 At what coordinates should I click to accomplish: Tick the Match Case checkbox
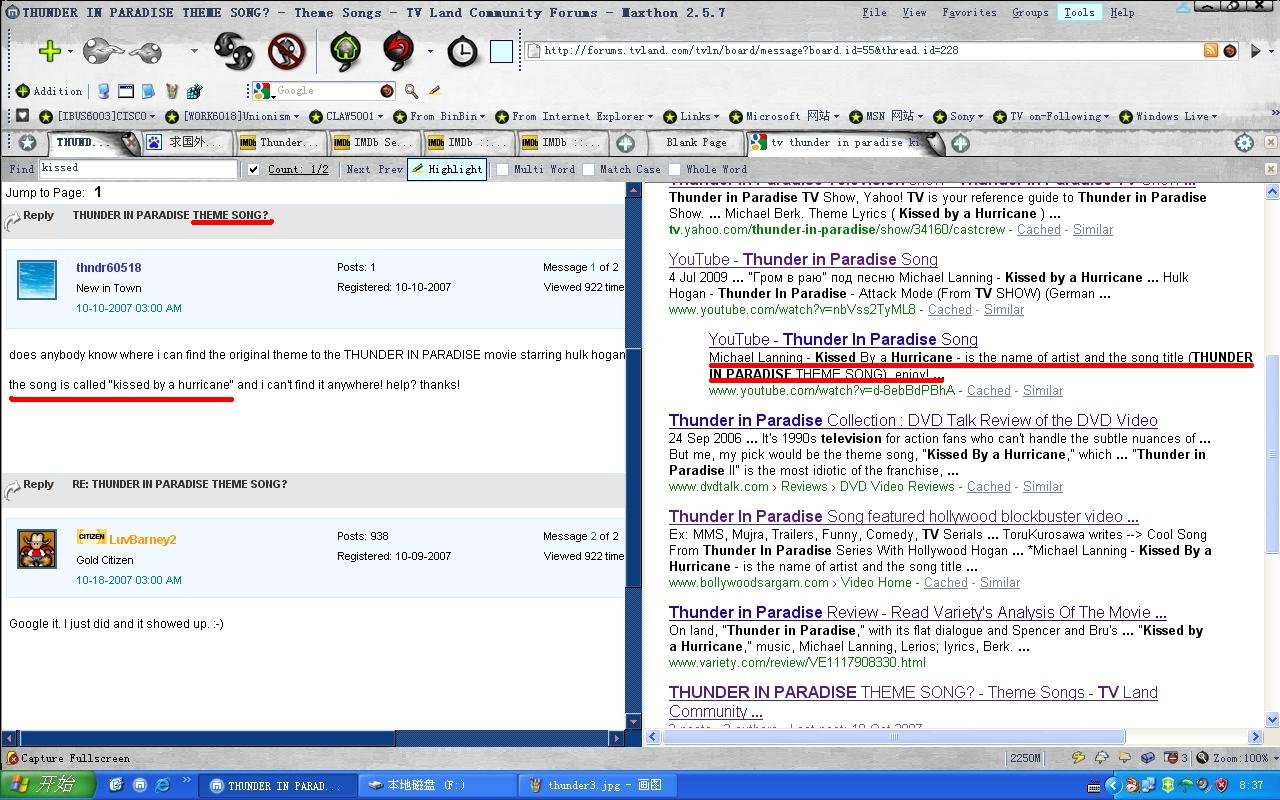(589, 170)
